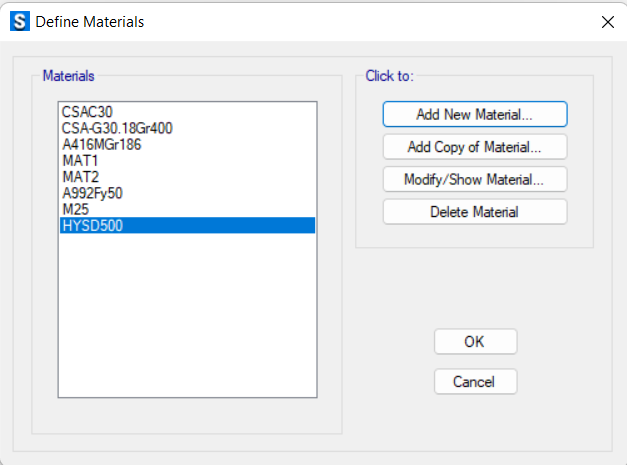Delete the selected material
This screenshot has height=465, width=627.
click(475, 212)
